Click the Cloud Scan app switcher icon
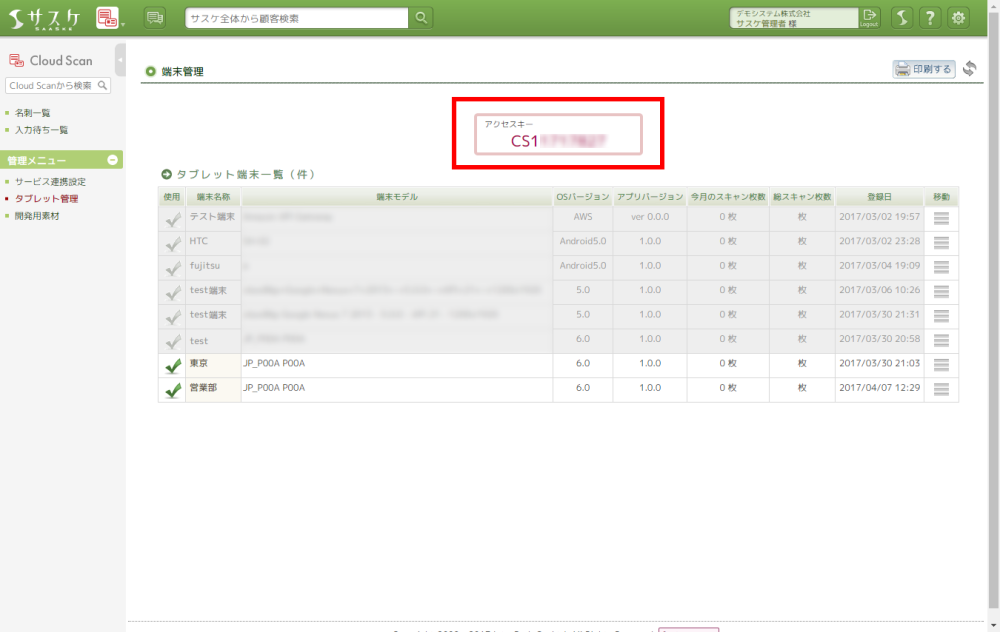The height and width of the screenshot is (632, 1000). [x=107, y=17]
